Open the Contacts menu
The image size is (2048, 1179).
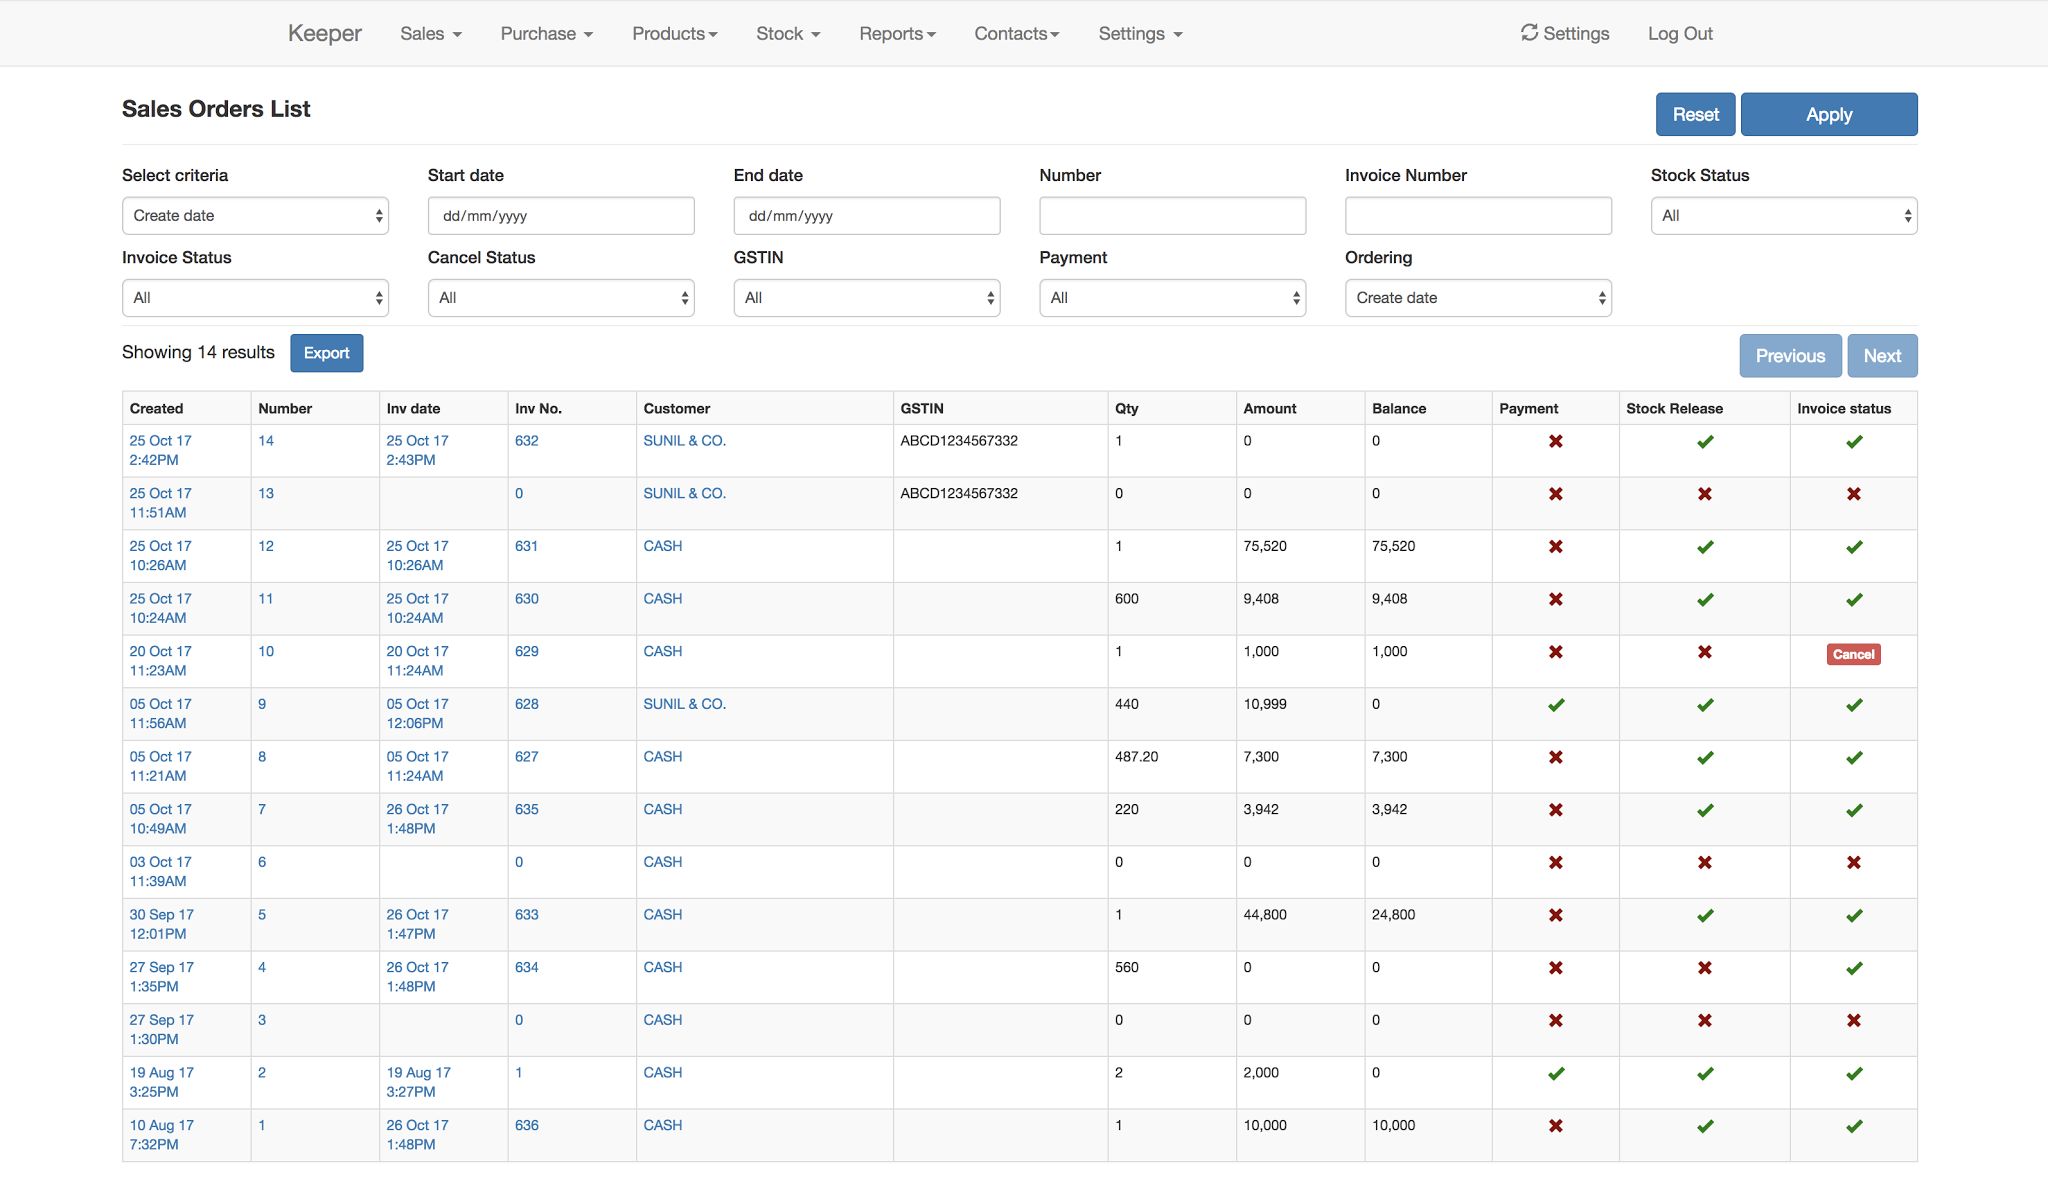[1015, 32]
